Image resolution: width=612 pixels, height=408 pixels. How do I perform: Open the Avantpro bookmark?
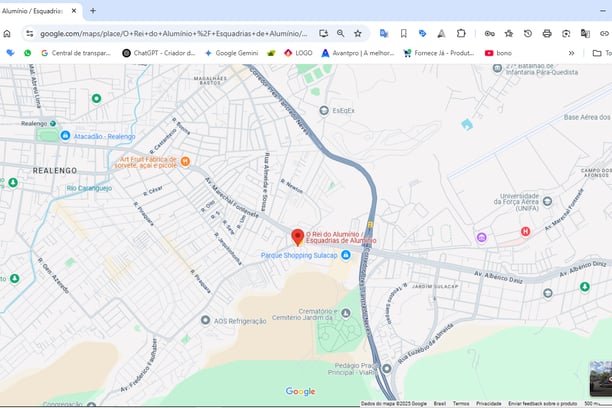[x=358, y=53]
